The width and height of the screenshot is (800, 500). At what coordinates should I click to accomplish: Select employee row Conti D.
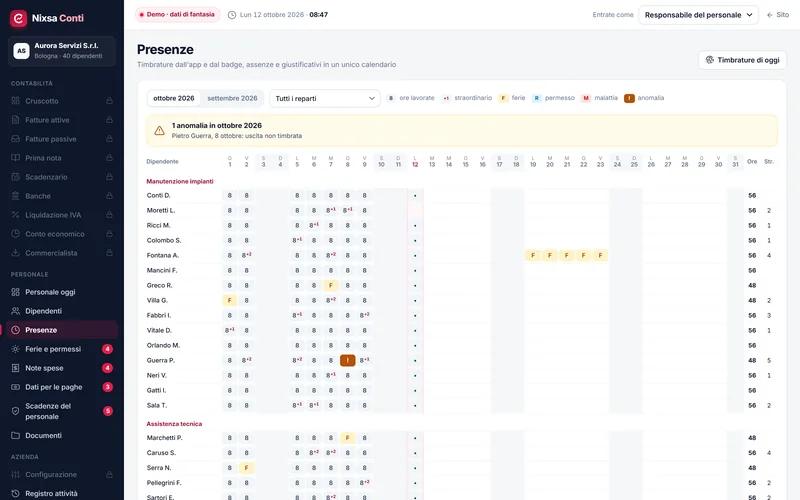pyautogui.click(x=461, y=195)
